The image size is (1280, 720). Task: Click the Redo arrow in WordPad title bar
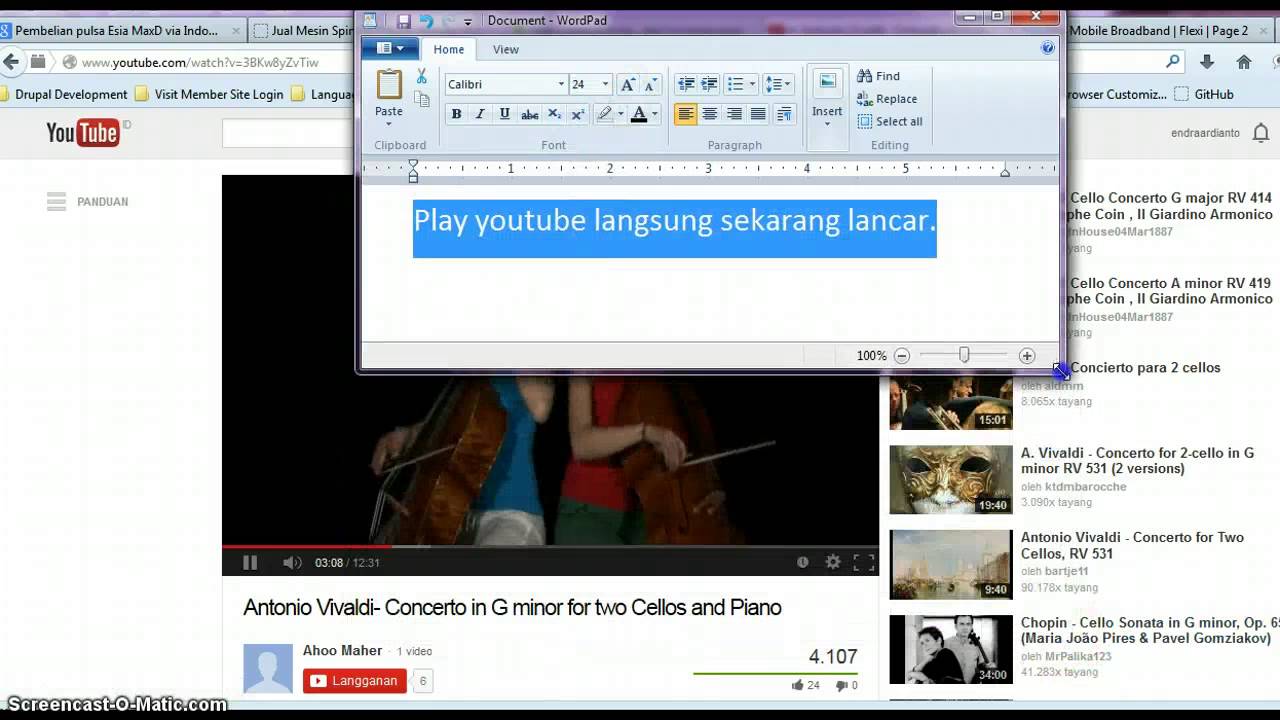tap(449, 21)
